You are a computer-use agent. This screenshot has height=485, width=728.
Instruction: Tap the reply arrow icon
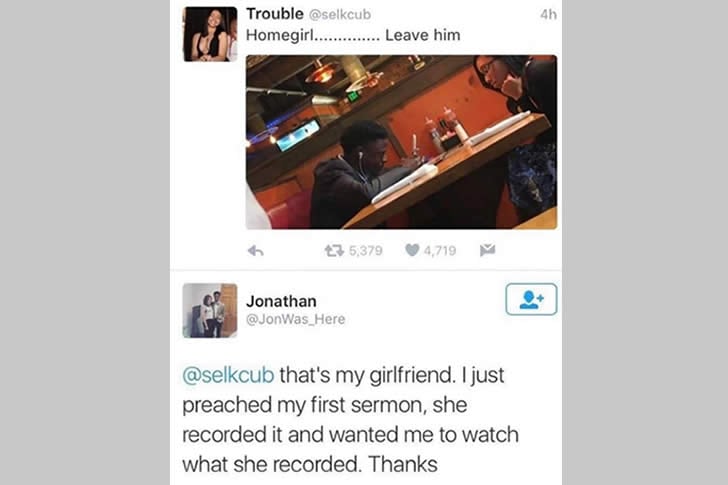[x=256, y=251]
